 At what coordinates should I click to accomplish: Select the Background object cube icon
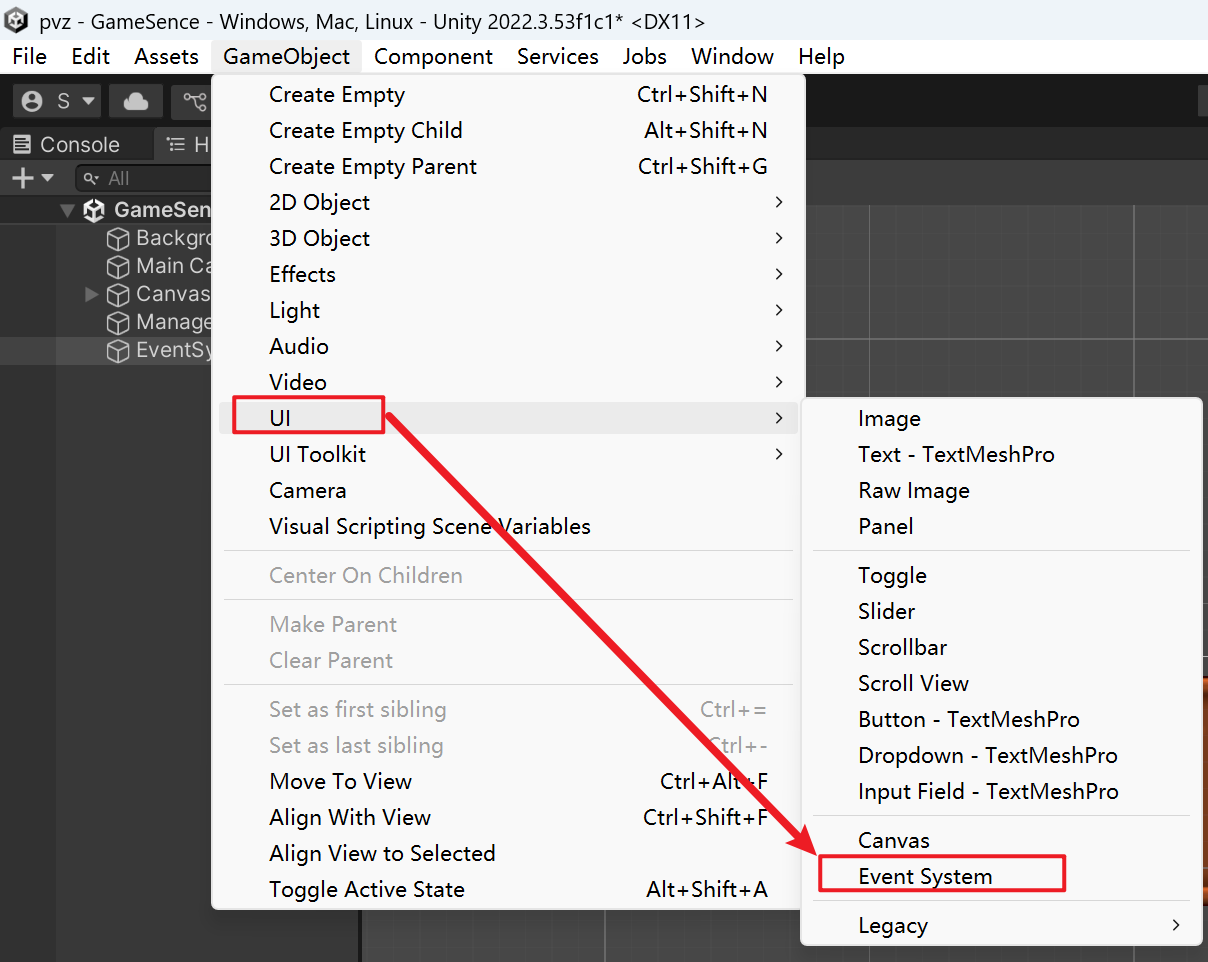click(119, 239)
